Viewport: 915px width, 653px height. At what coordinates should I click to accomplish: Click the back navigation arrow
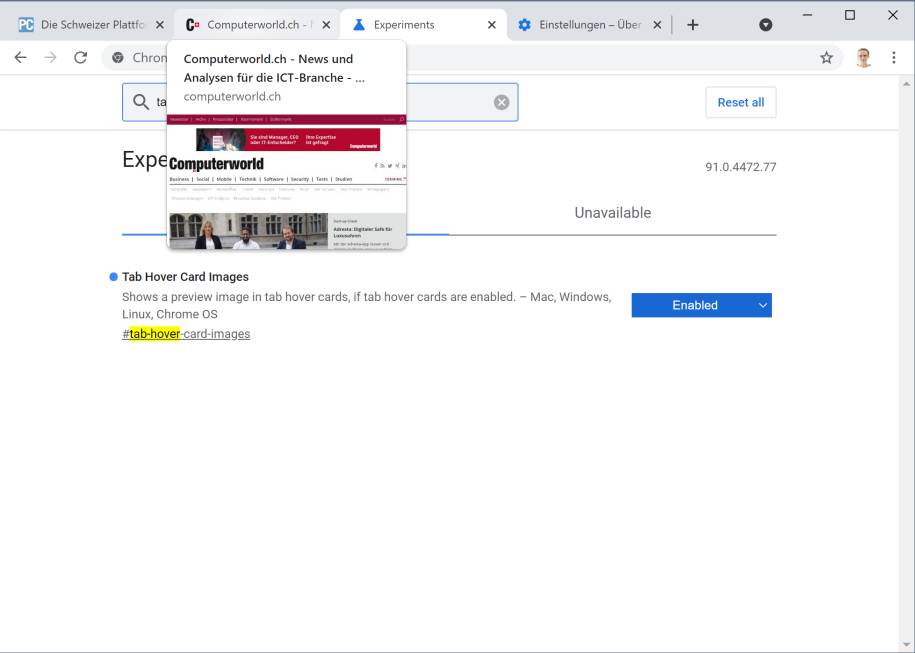[x=20, y=57]
